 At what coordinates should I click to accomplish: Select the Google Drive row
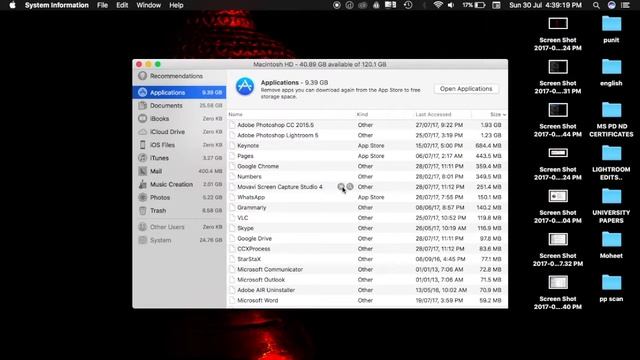367,238
